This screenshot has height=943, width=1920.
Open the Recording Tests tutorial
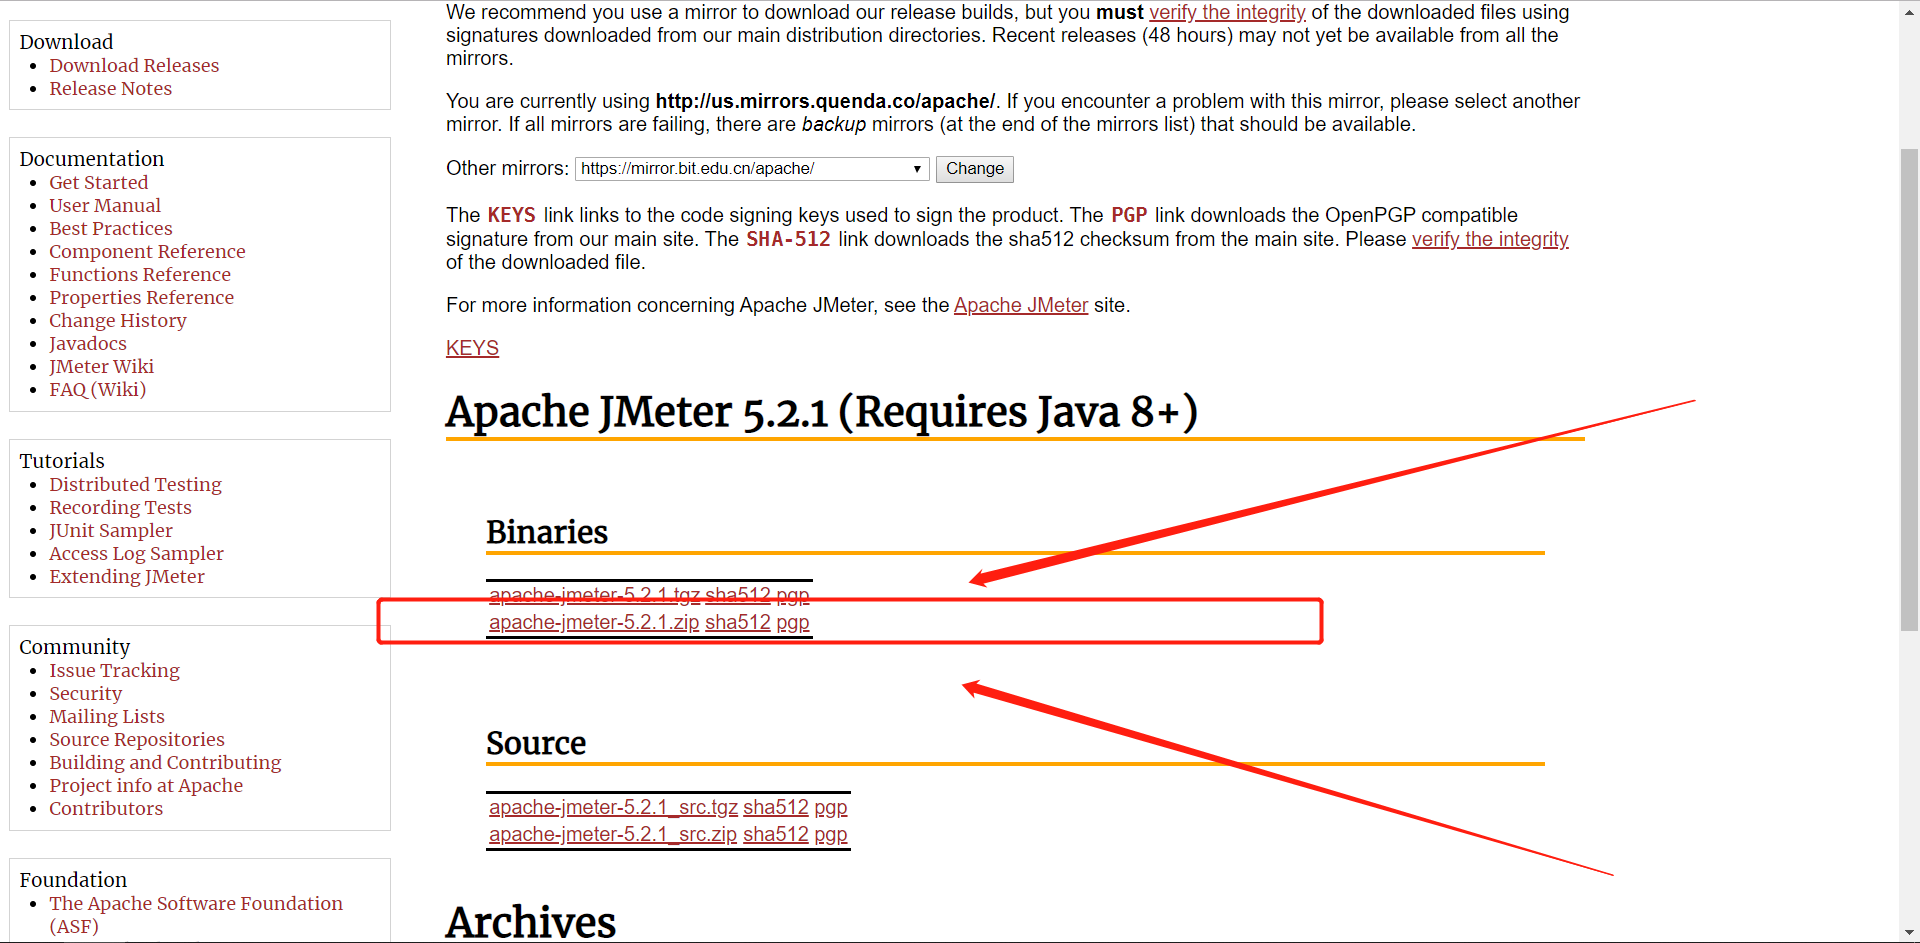tap(120, 507)
